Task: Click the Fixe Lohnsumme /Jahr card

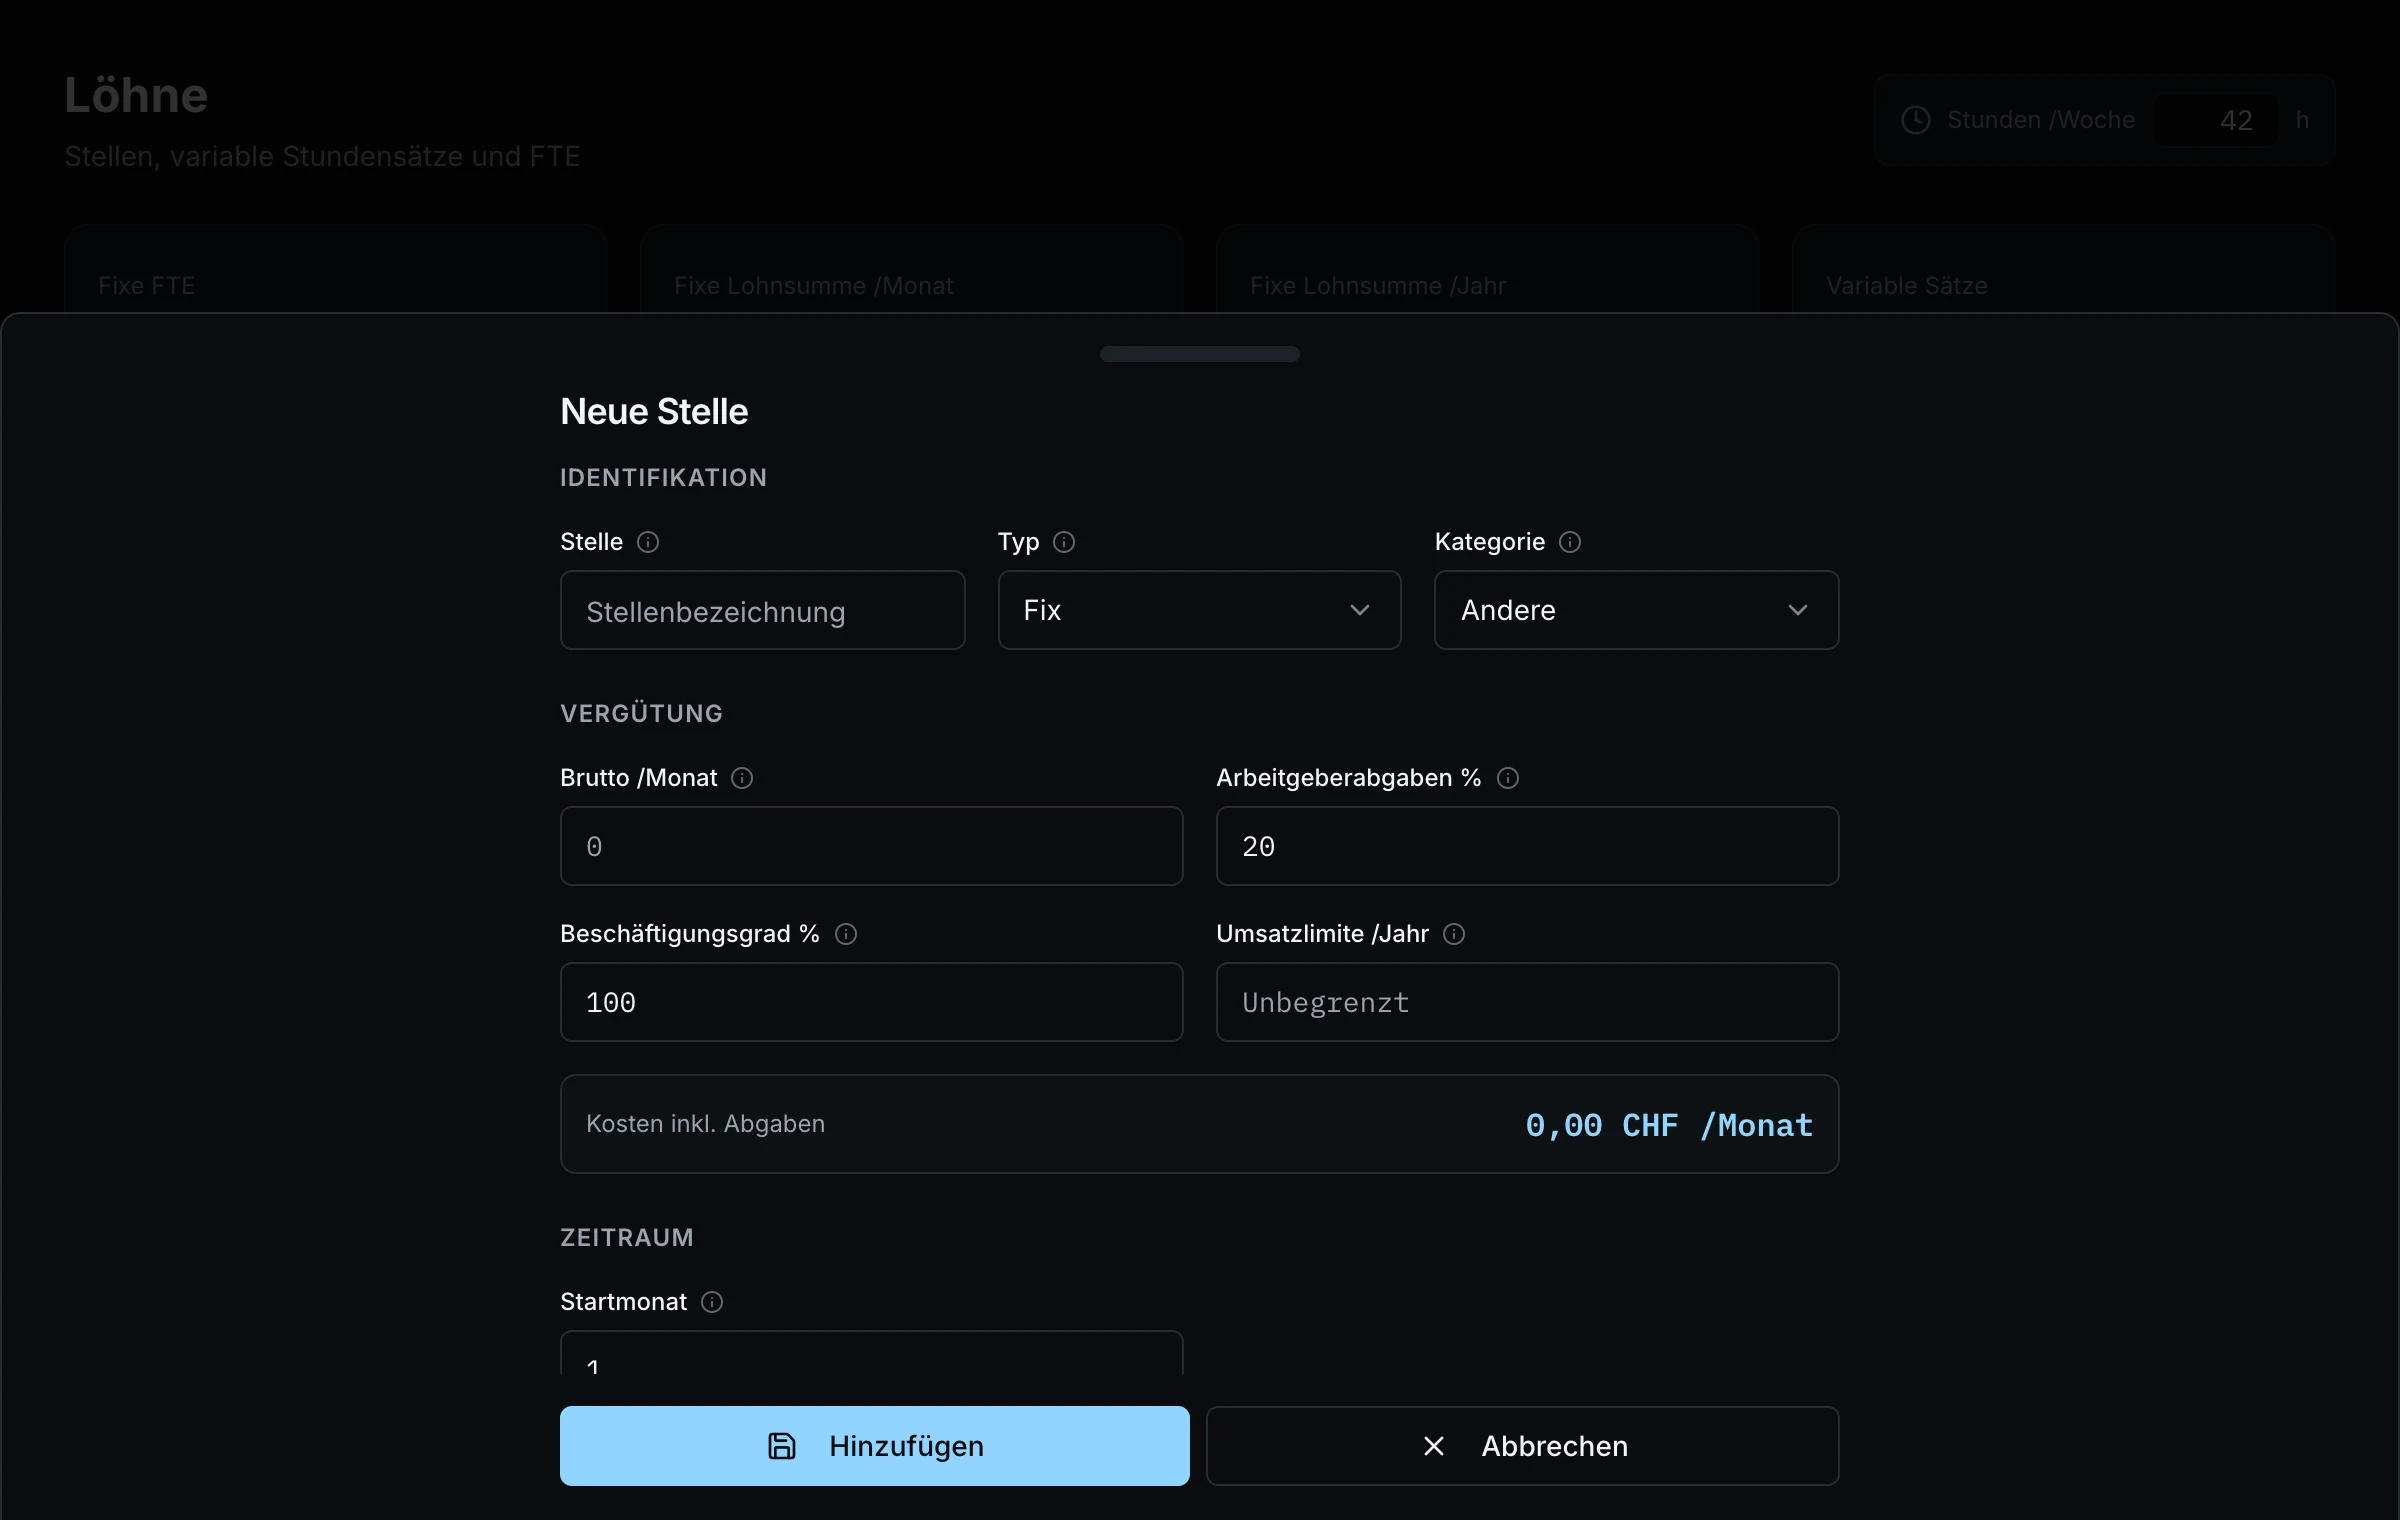Action: pyautogui.click(x=1487, y=270)
